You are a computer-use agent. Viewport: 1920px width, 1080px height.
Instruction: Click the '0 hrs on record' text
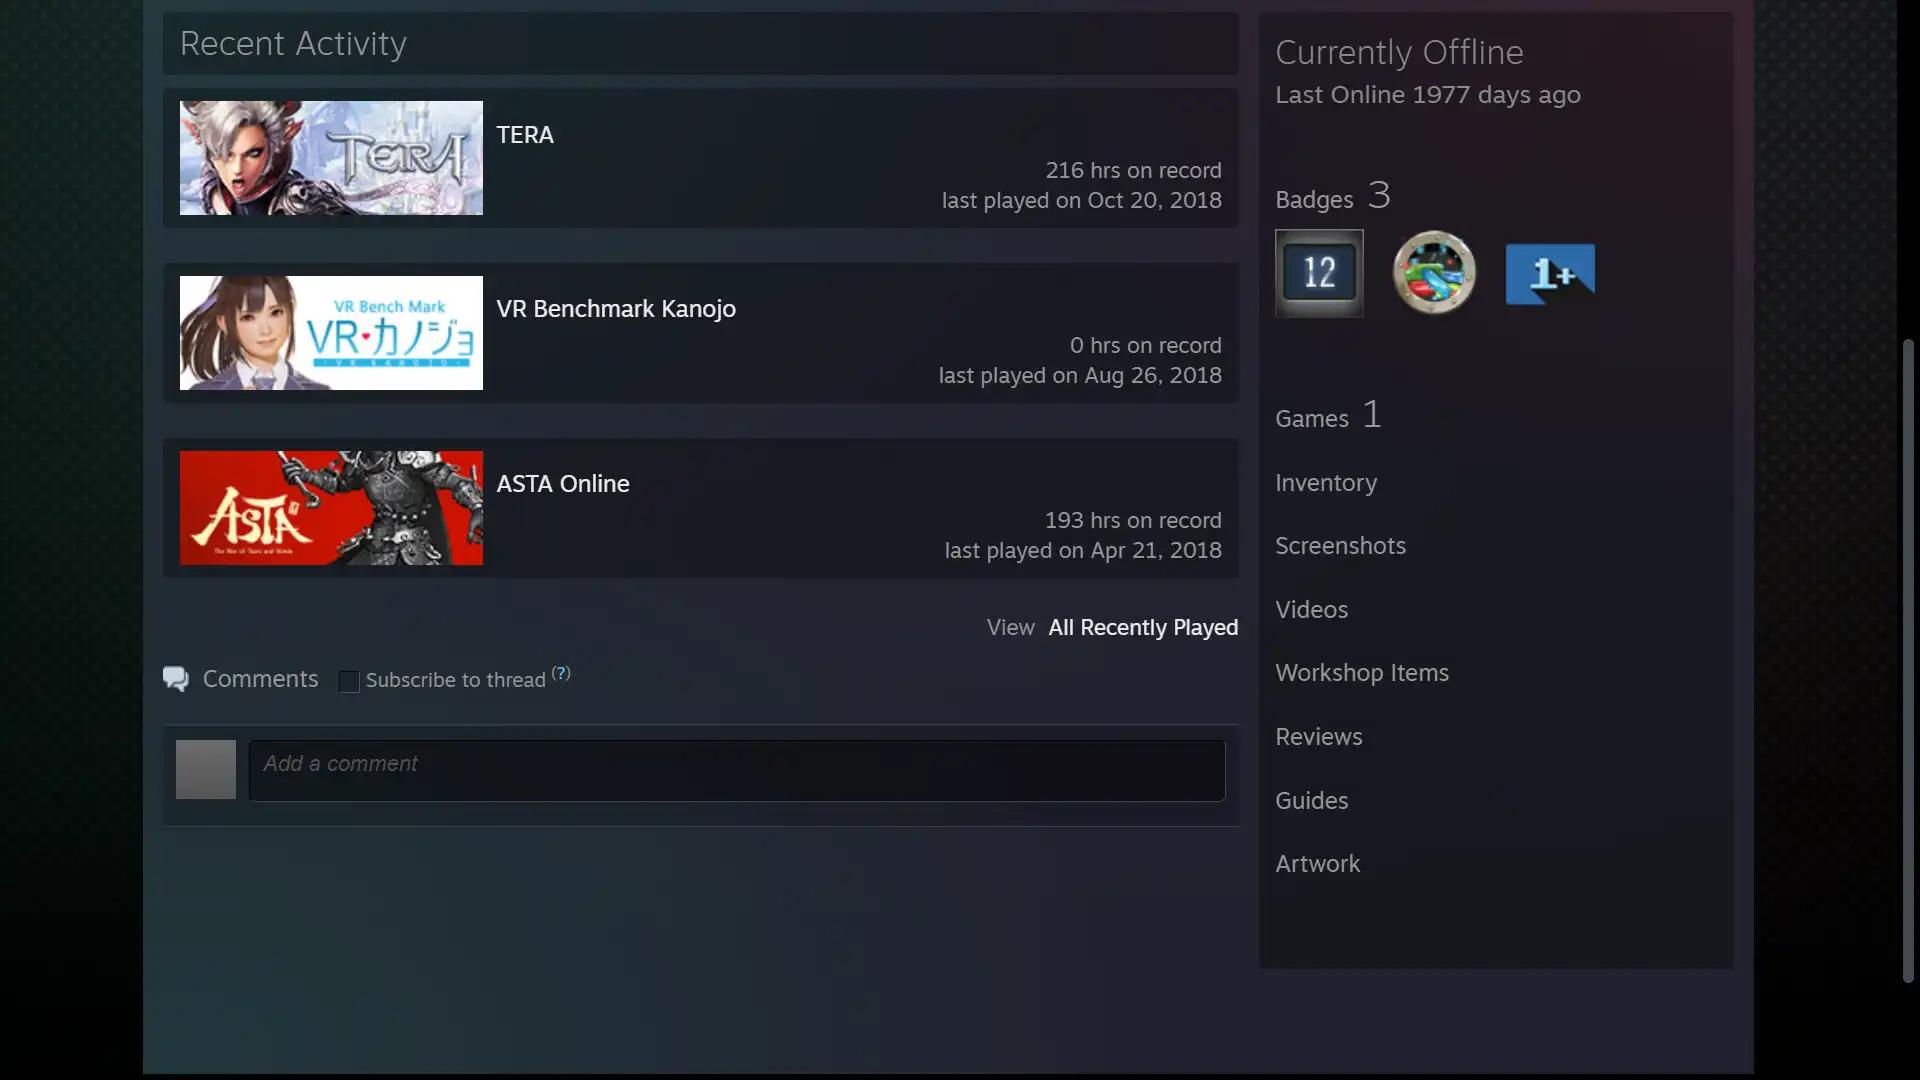(1145, 346)
